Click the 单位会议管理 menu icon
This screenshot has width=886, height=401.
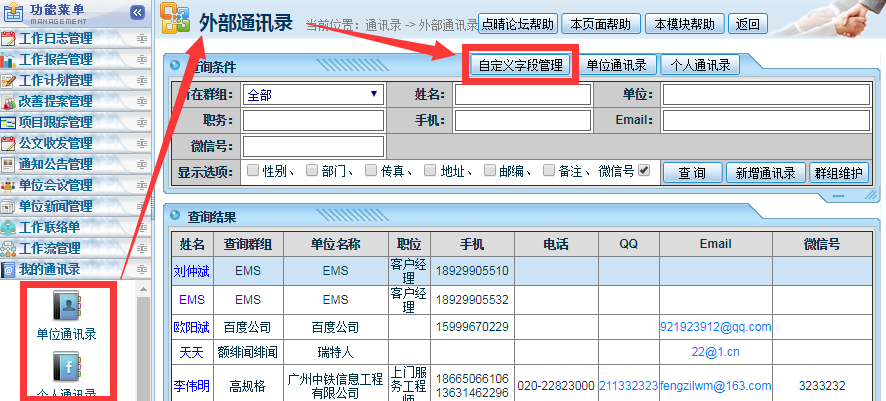10,185
